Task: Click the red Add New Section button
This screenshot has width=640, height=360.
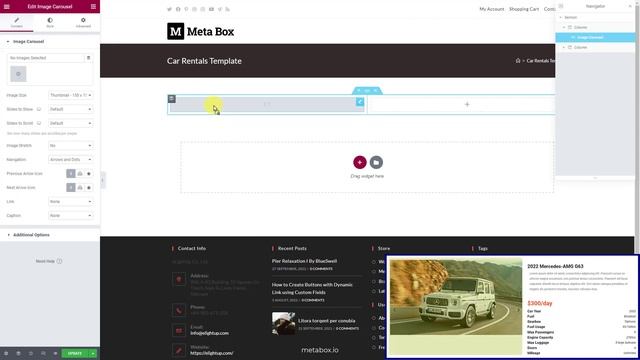Action: (360, 162)
